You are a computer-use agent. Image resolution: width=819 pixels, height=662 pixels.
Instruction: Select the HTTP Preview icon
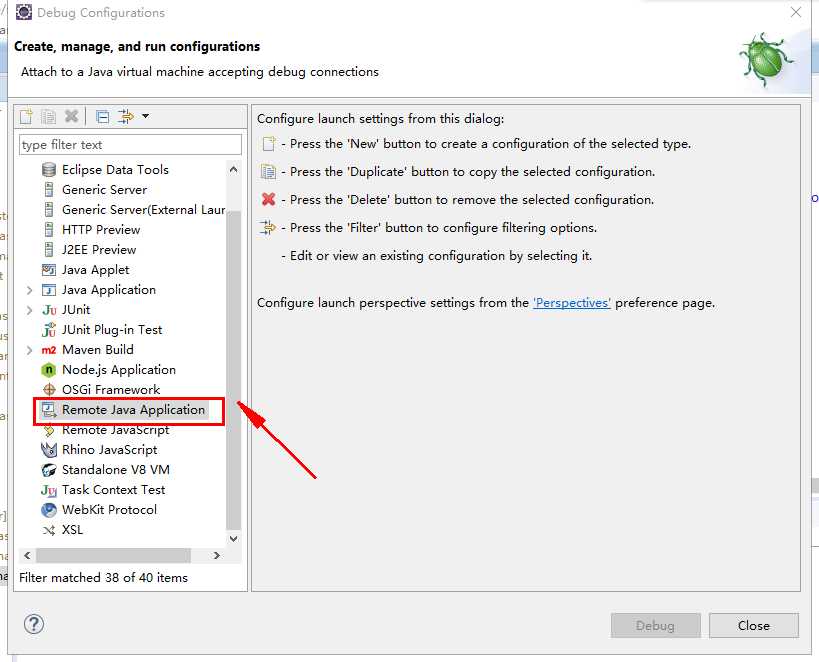[x=49, y=229]
